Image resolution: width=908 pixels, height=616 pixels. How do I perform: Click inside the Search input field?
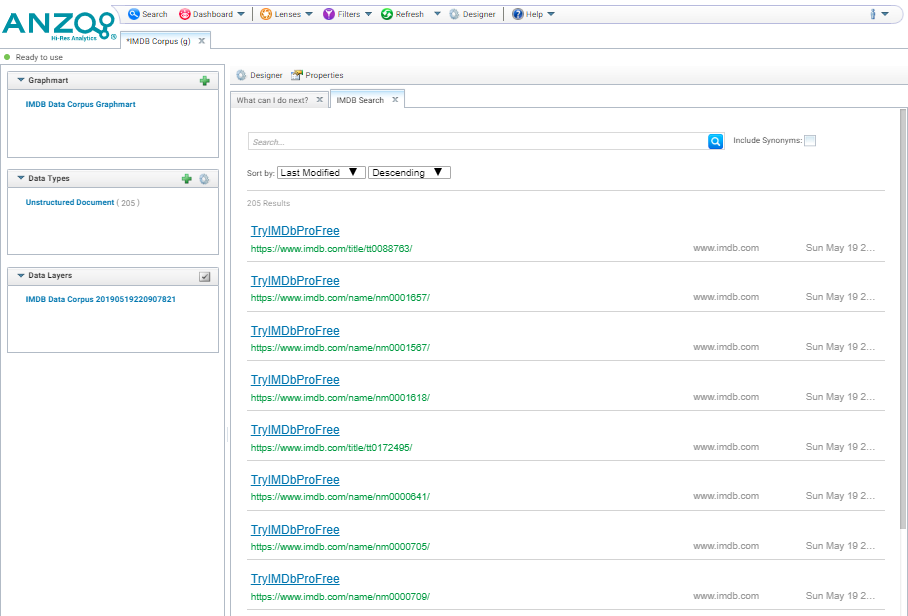(x=478, y=141)
